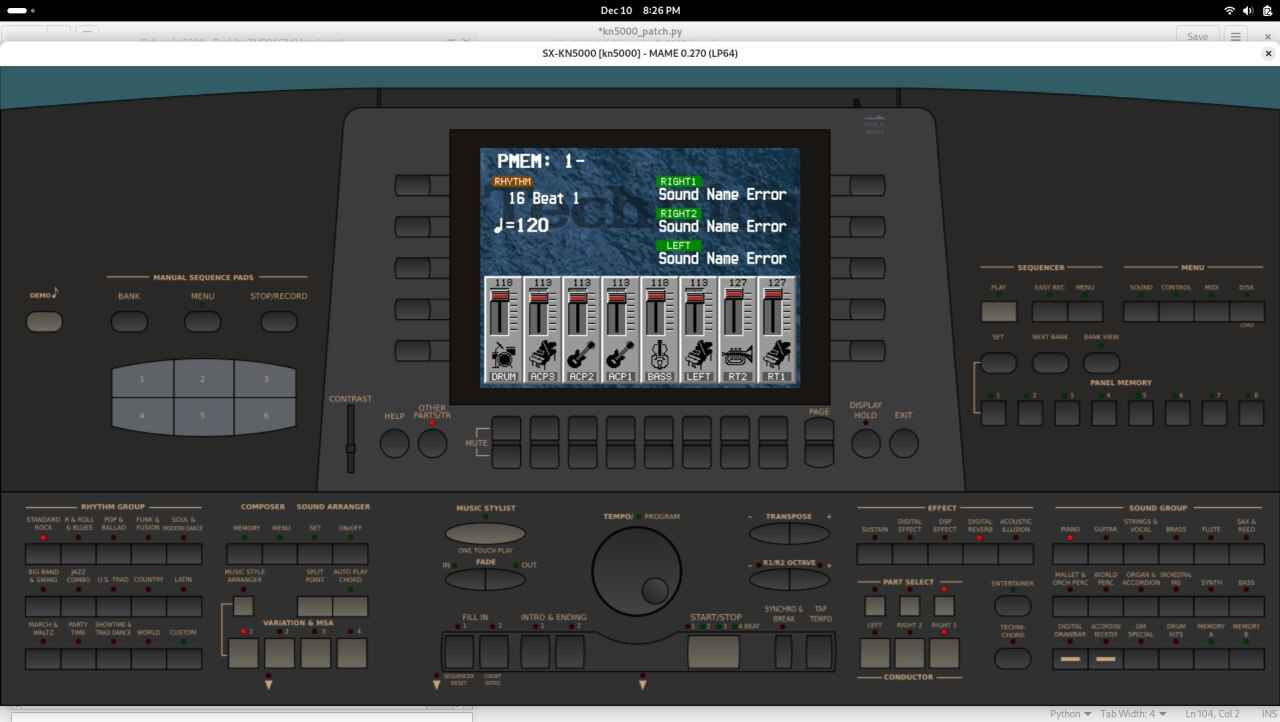Viewport: 1280px width, 722px height.
Task: Toggle Digital Reverb effect button
Action: 980,553
